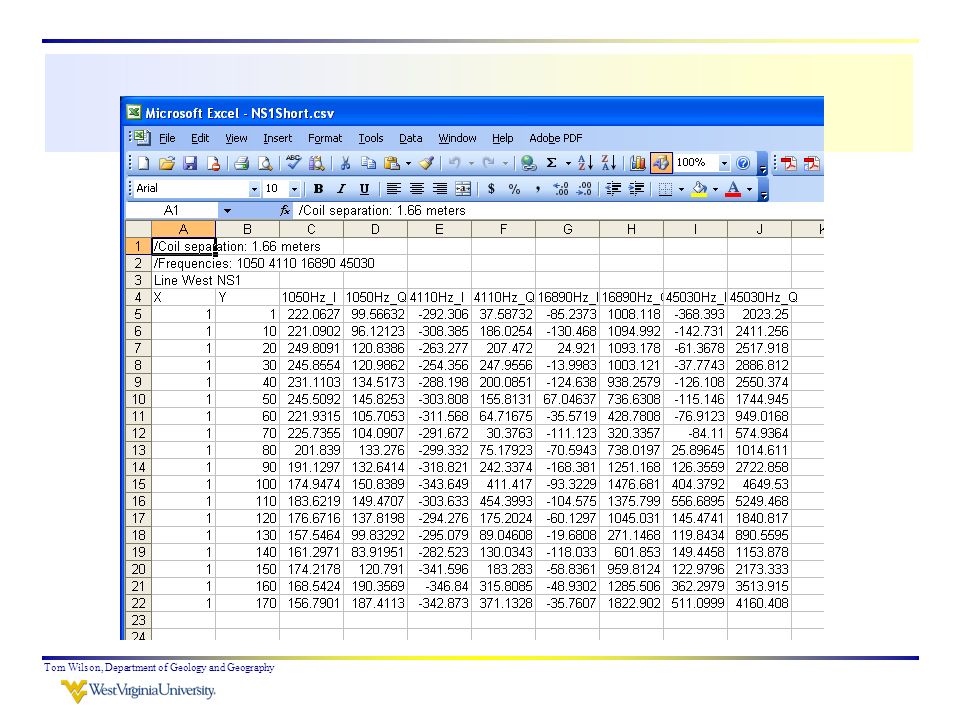Open the font size 10 dropdown
Viewport: 960px width, 720px height.
pos(294,190)
